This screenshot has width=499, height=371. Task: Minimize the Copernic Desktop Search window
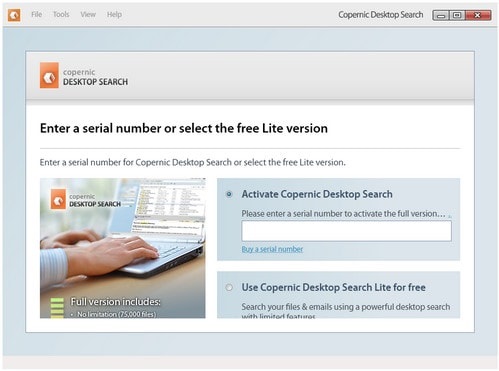point(441,15)
